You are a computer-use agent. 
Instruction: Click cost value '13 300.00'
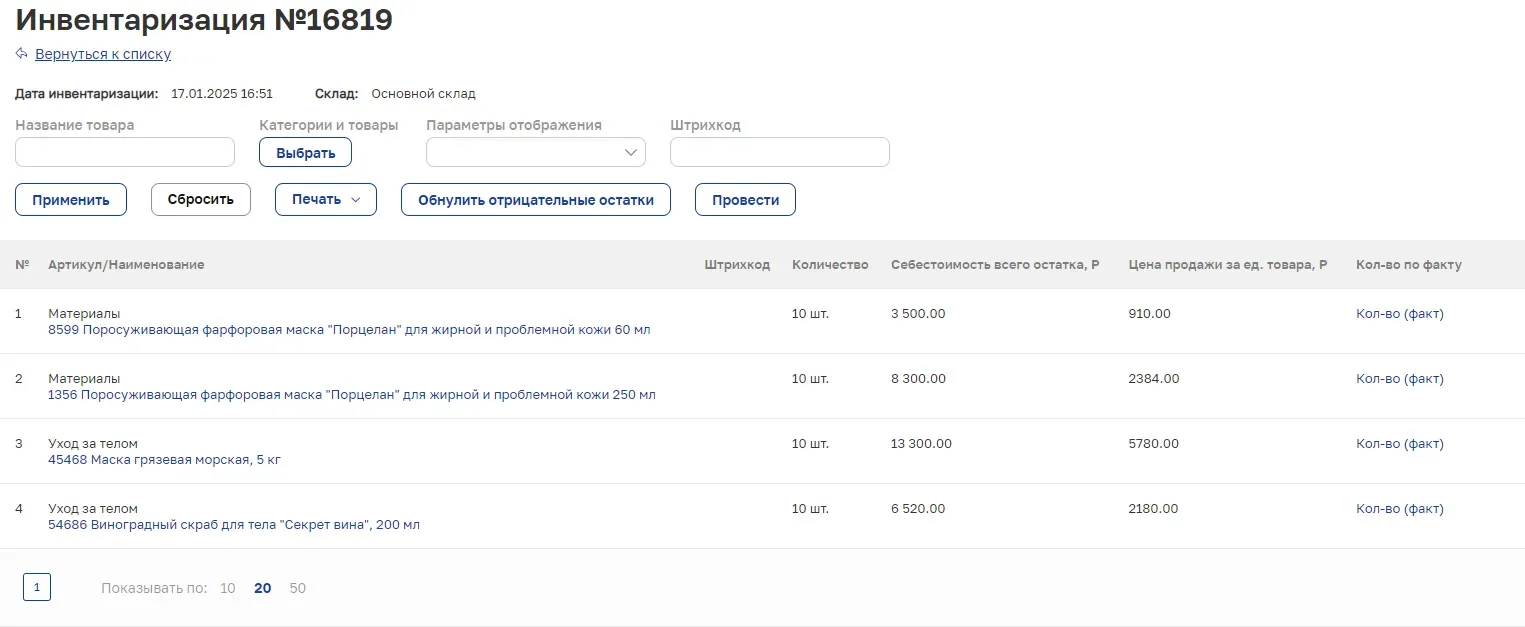[921, 444]
